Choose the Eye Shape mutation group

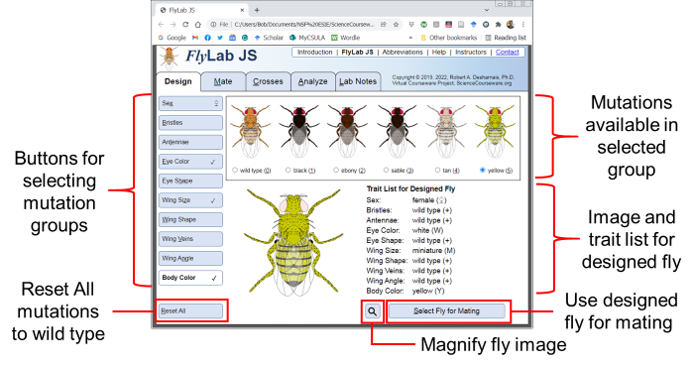pyautogui.click(x=190, y=181)
